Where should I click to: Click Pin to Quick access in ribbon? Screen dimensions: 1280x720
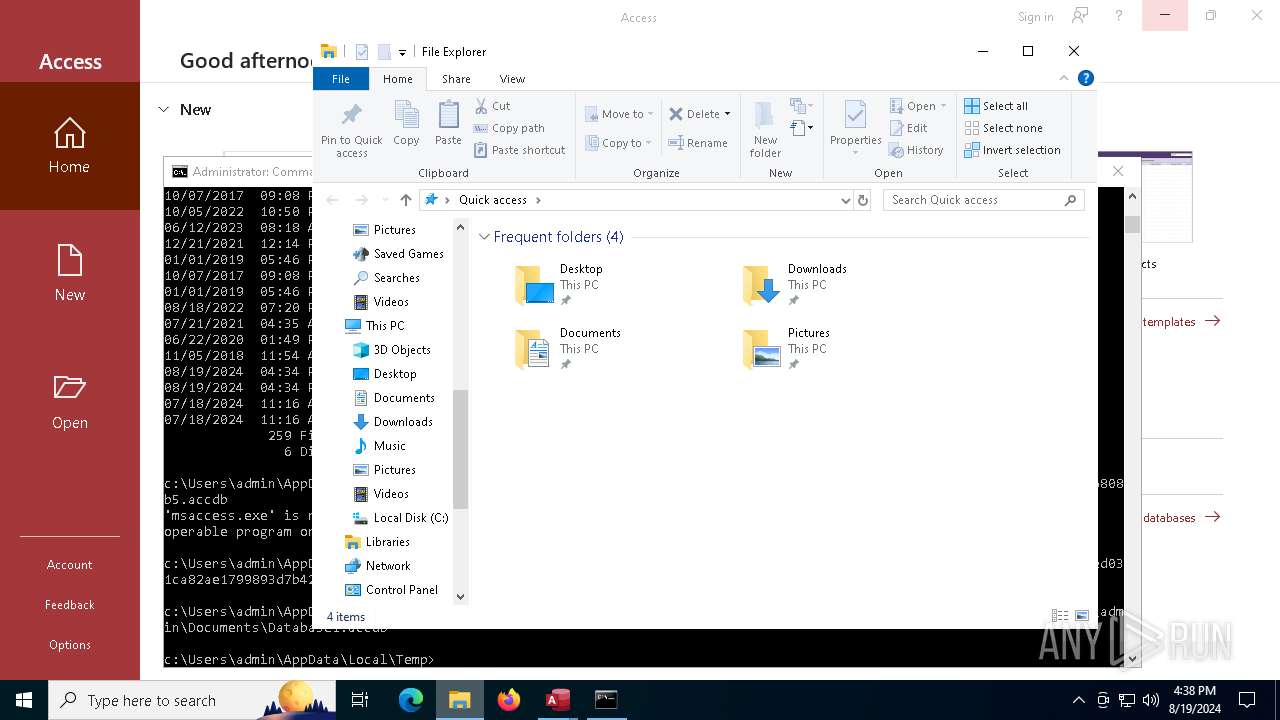351,129
